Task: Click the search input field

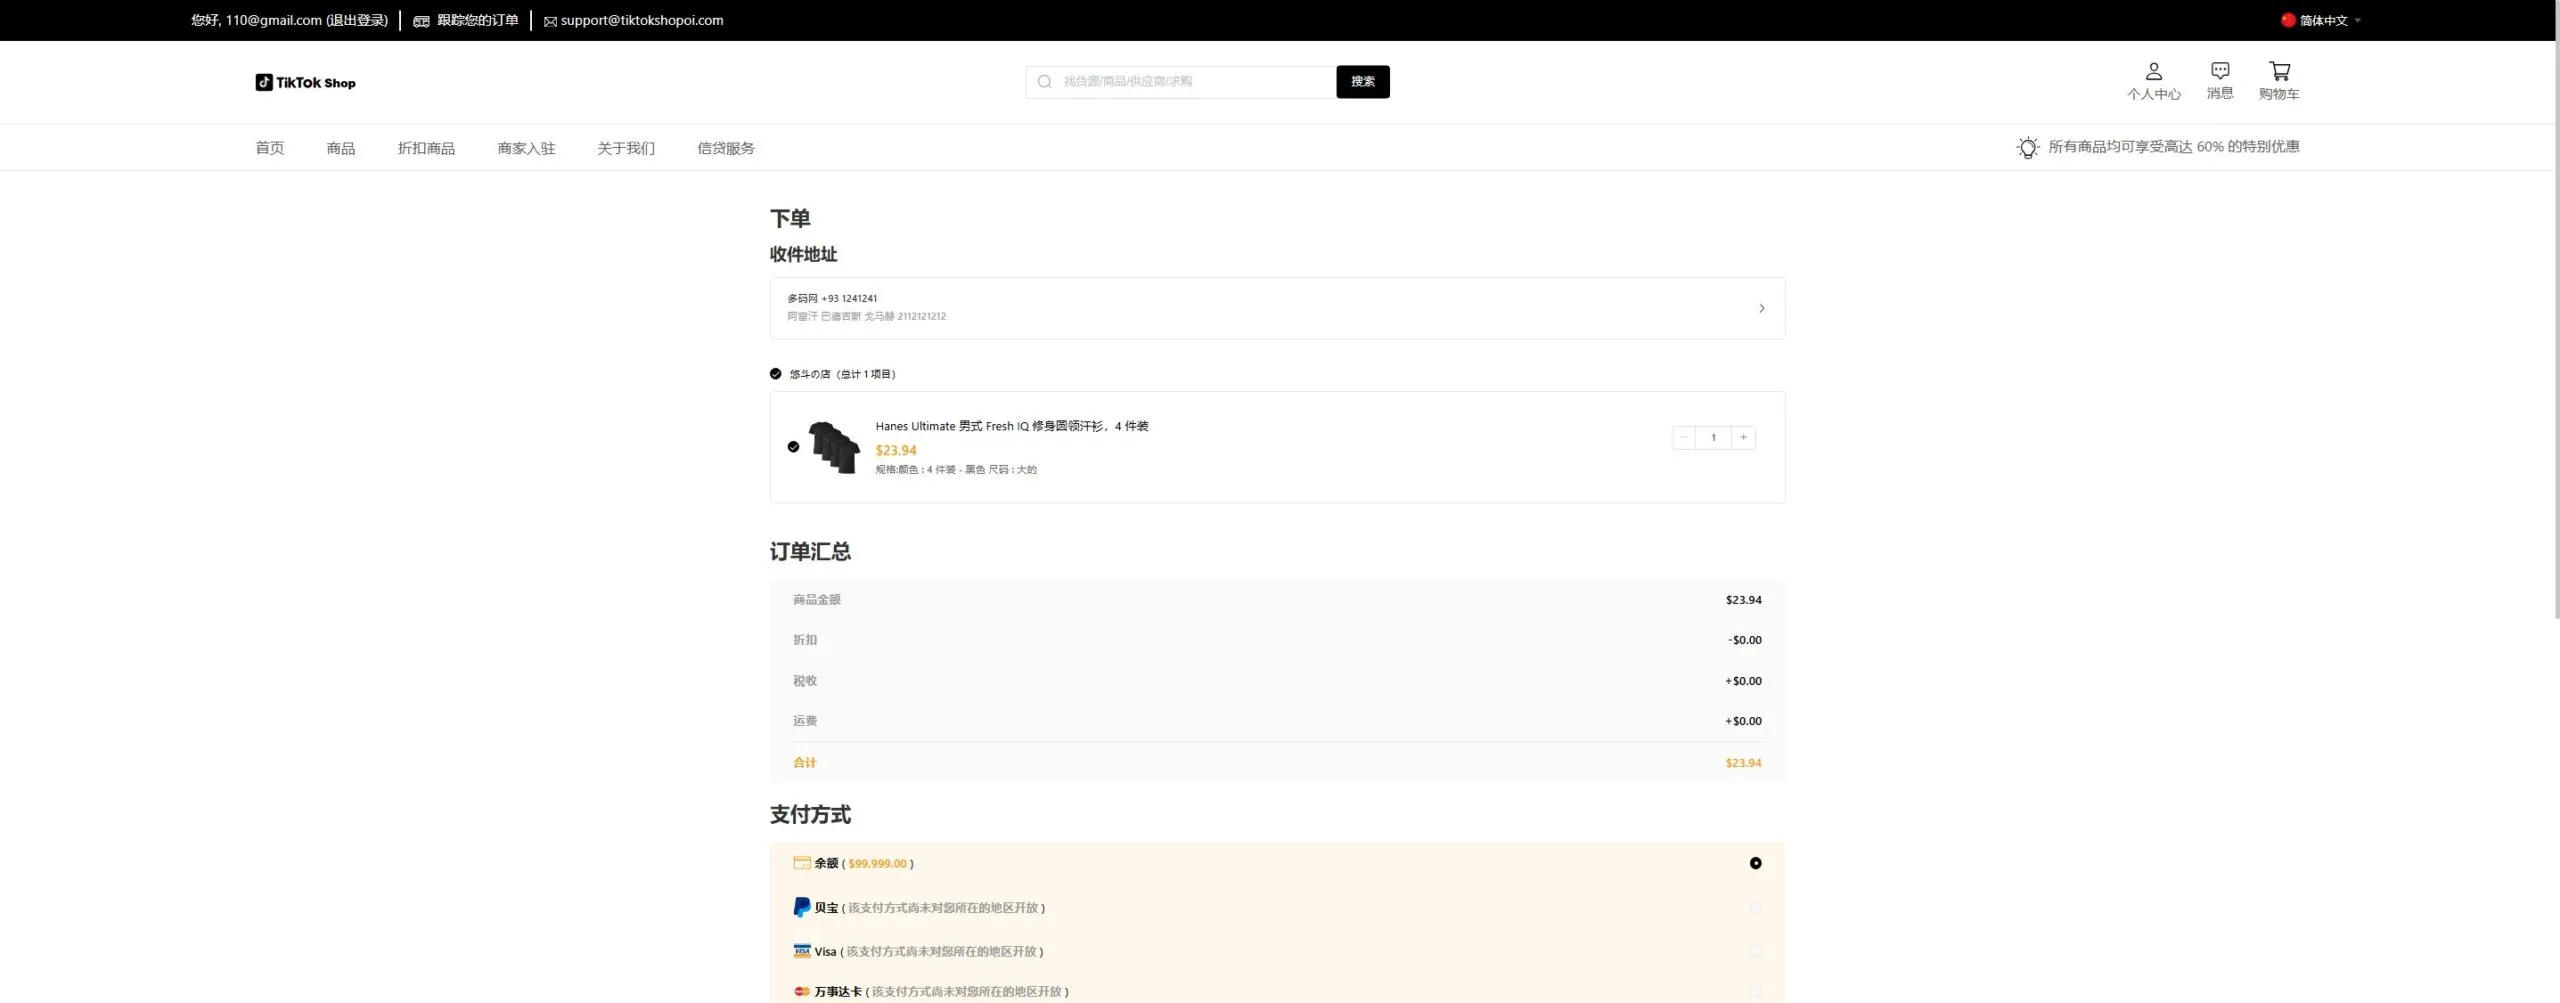Action: tap(1180, 82)
